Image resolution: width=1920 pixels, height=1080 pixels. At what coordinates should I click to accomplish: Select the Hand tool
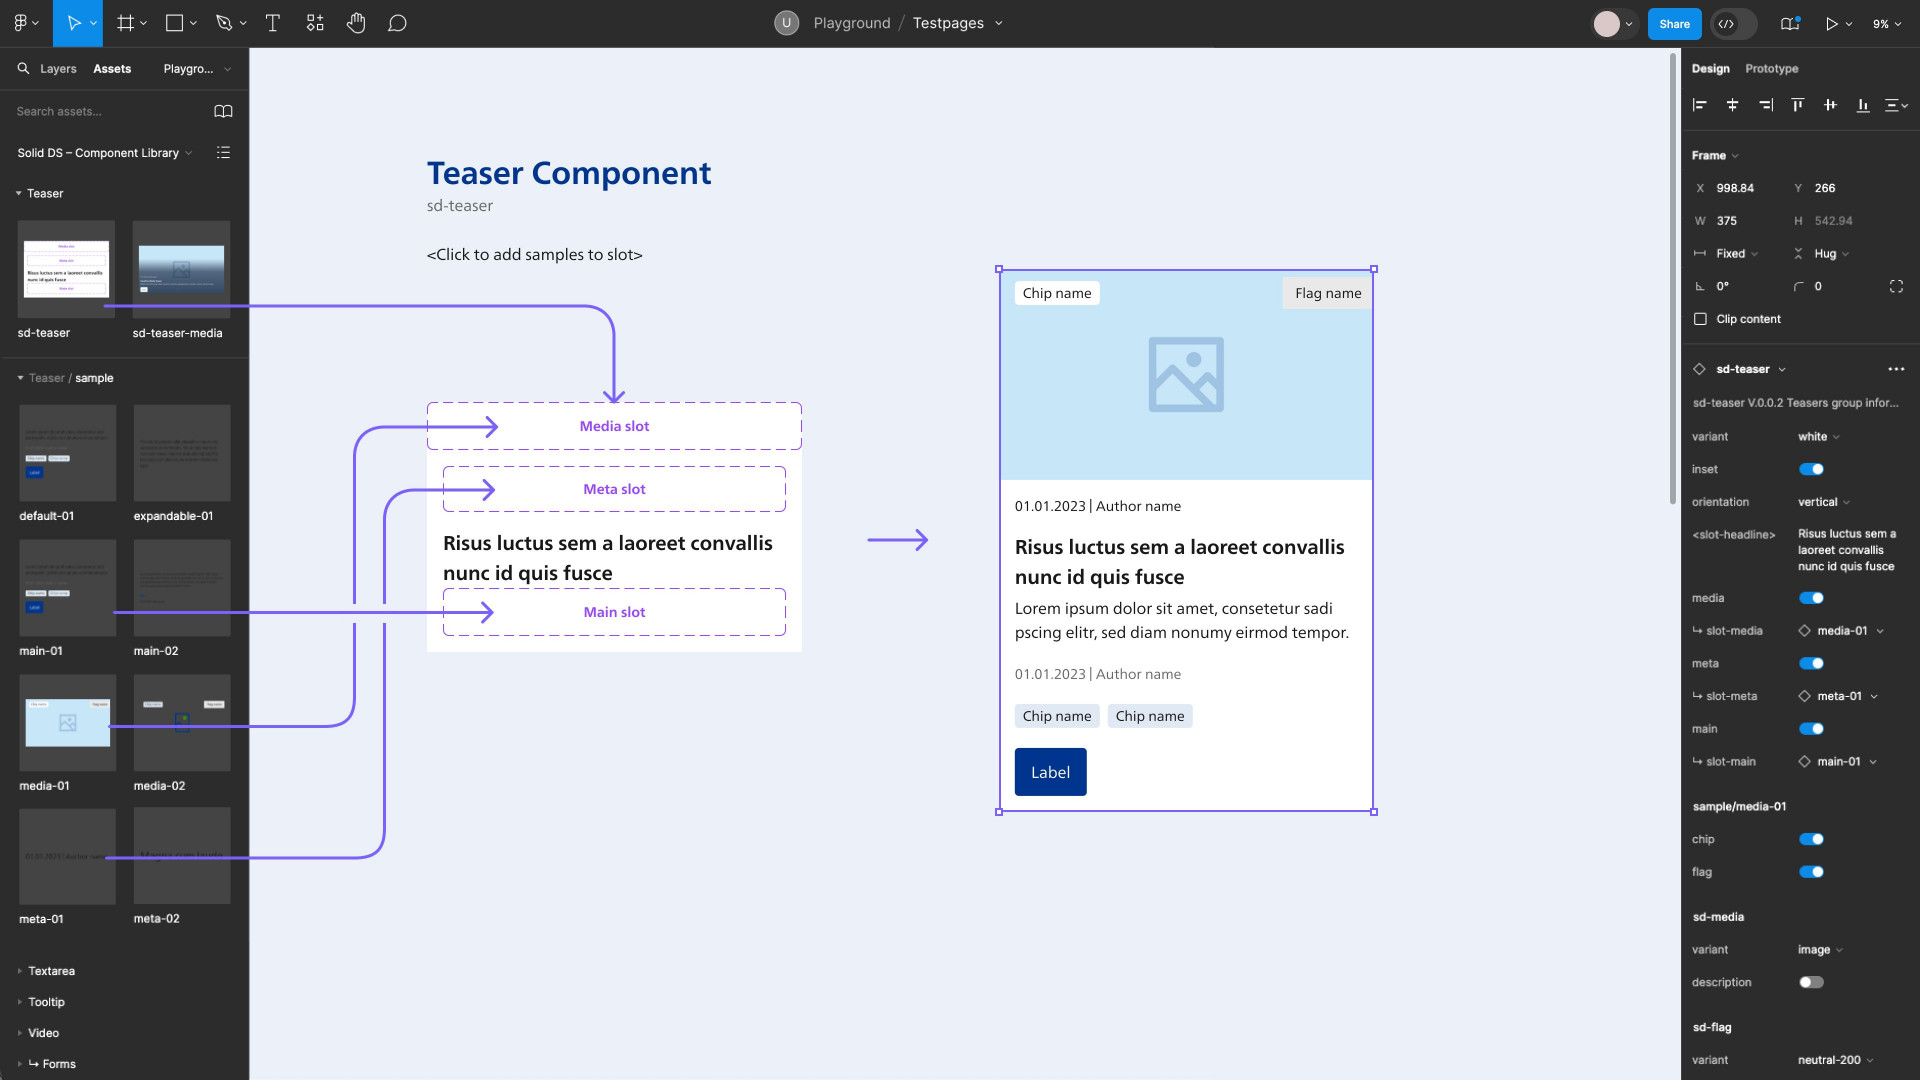click(355, 22)
